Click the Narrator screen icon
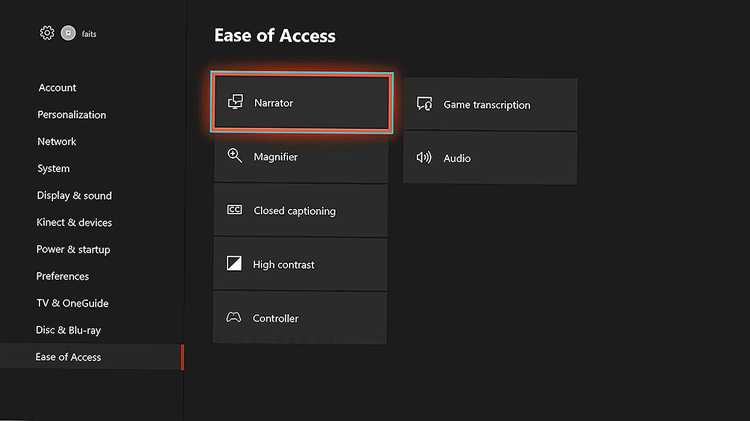The width and height of the screenshot is (750, 421). tap(236, 102)
